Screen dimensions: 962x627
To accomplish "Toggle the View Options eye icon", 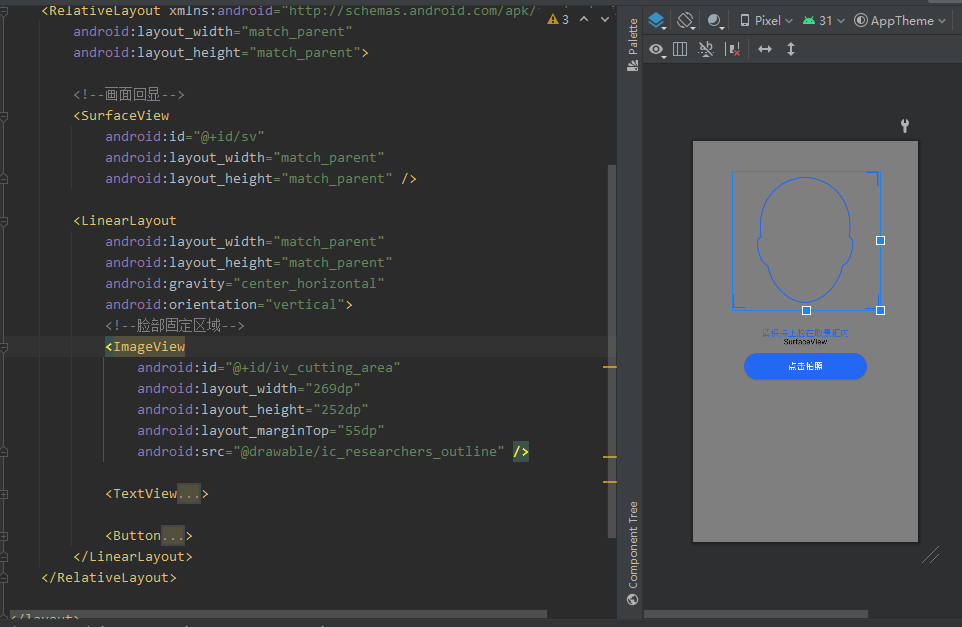I will (656, 48).
